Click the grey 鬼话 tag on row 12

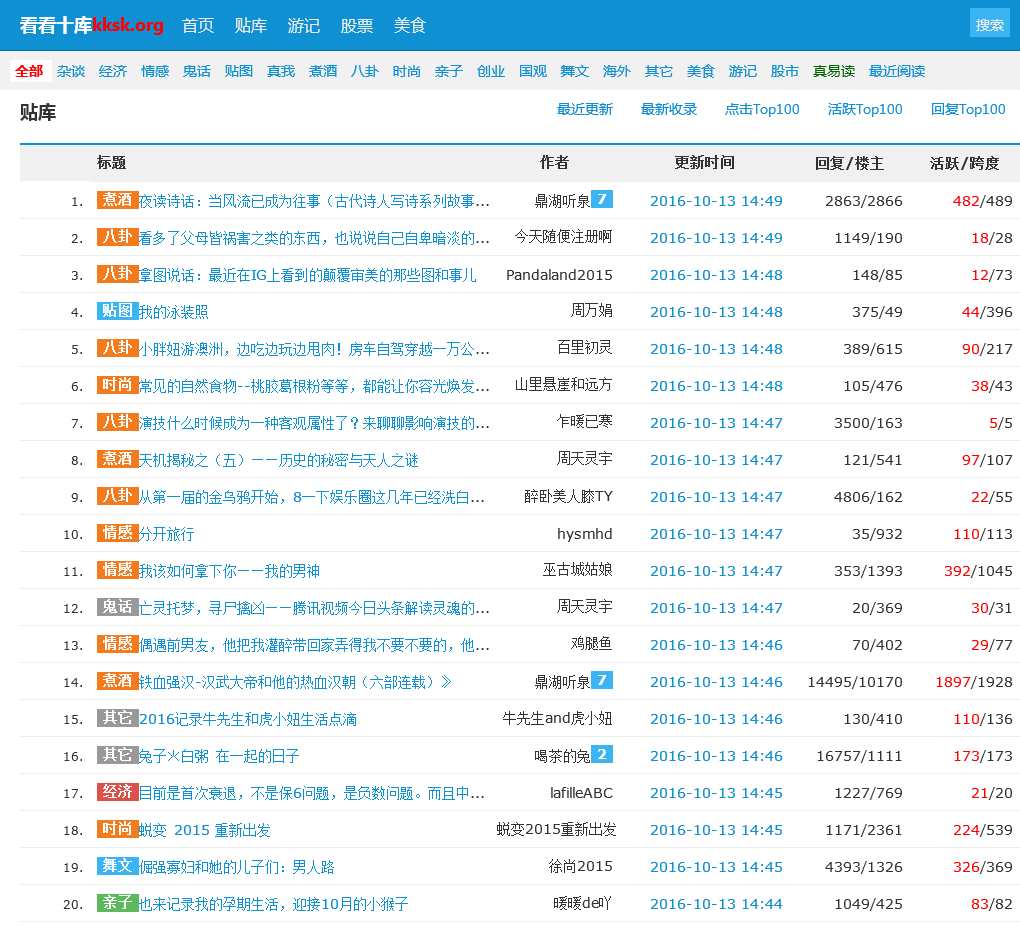[117, 607]
